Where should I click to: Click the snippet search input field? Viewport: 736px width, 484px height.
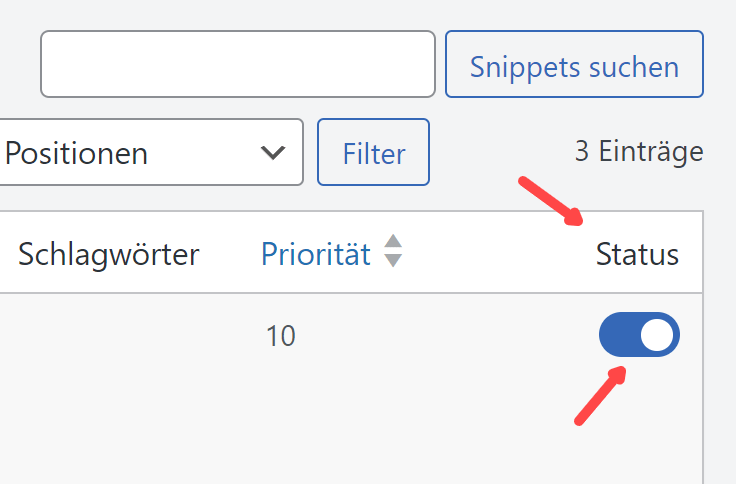[237, 65]
